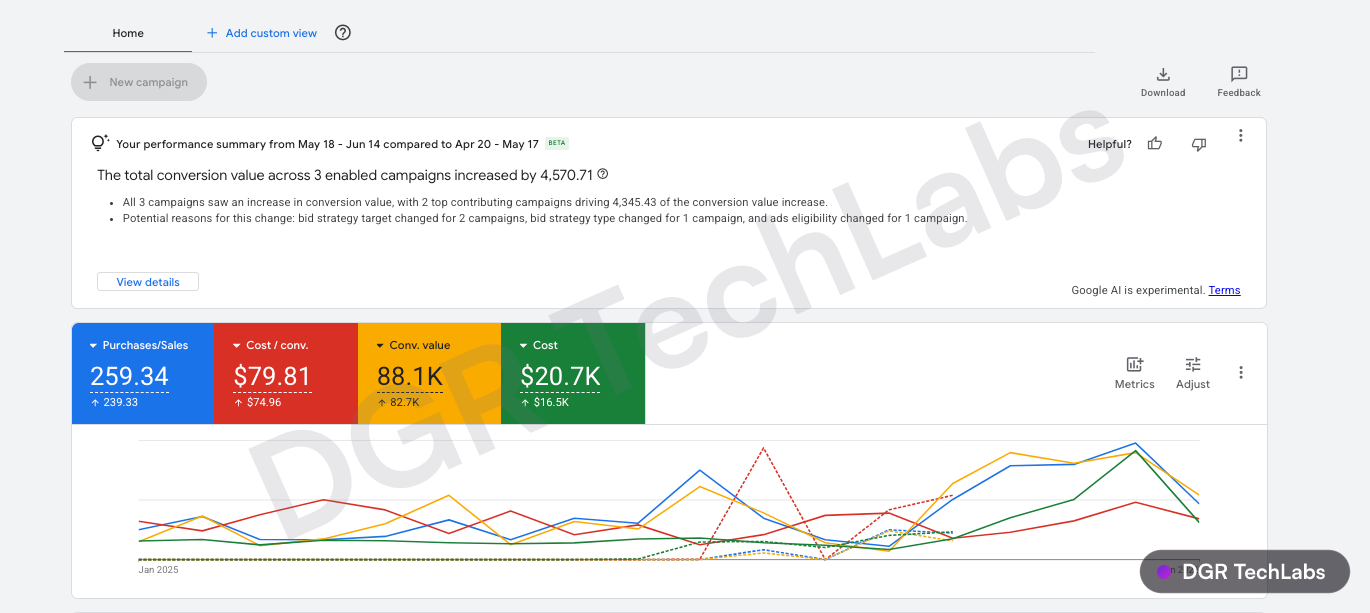Click the 82.7K comparison value
Image resolution: width=1370 pixels, height=613 pixels.
[x=404, y=402]
